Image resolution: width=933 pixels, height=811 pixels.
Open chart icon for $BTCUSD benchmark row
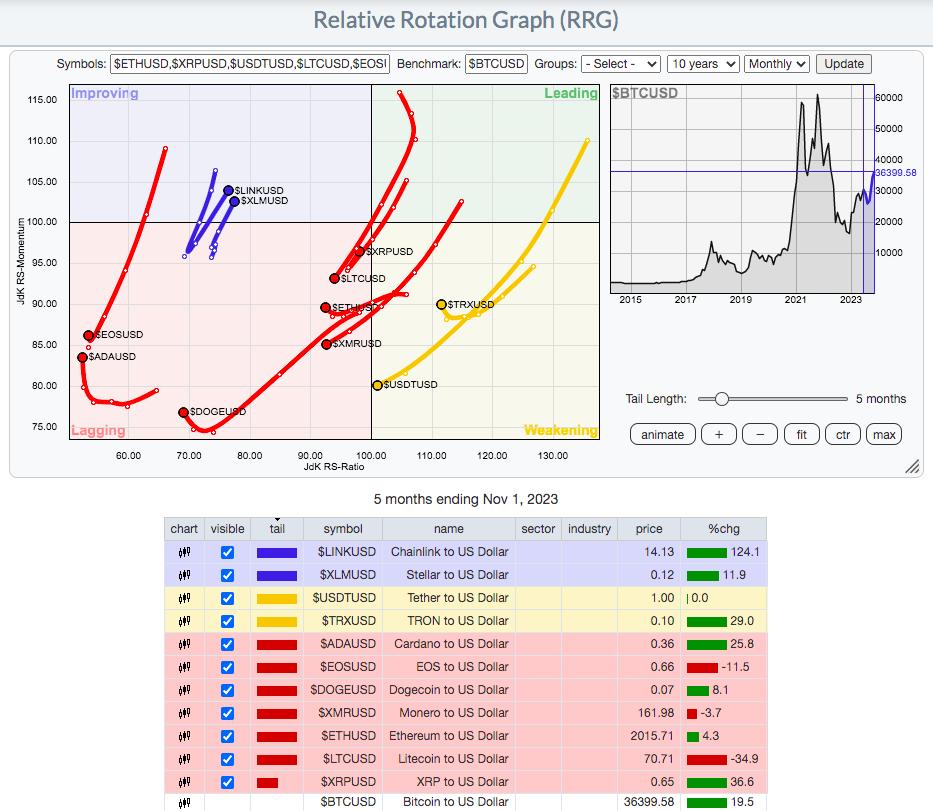pos(184,803)
